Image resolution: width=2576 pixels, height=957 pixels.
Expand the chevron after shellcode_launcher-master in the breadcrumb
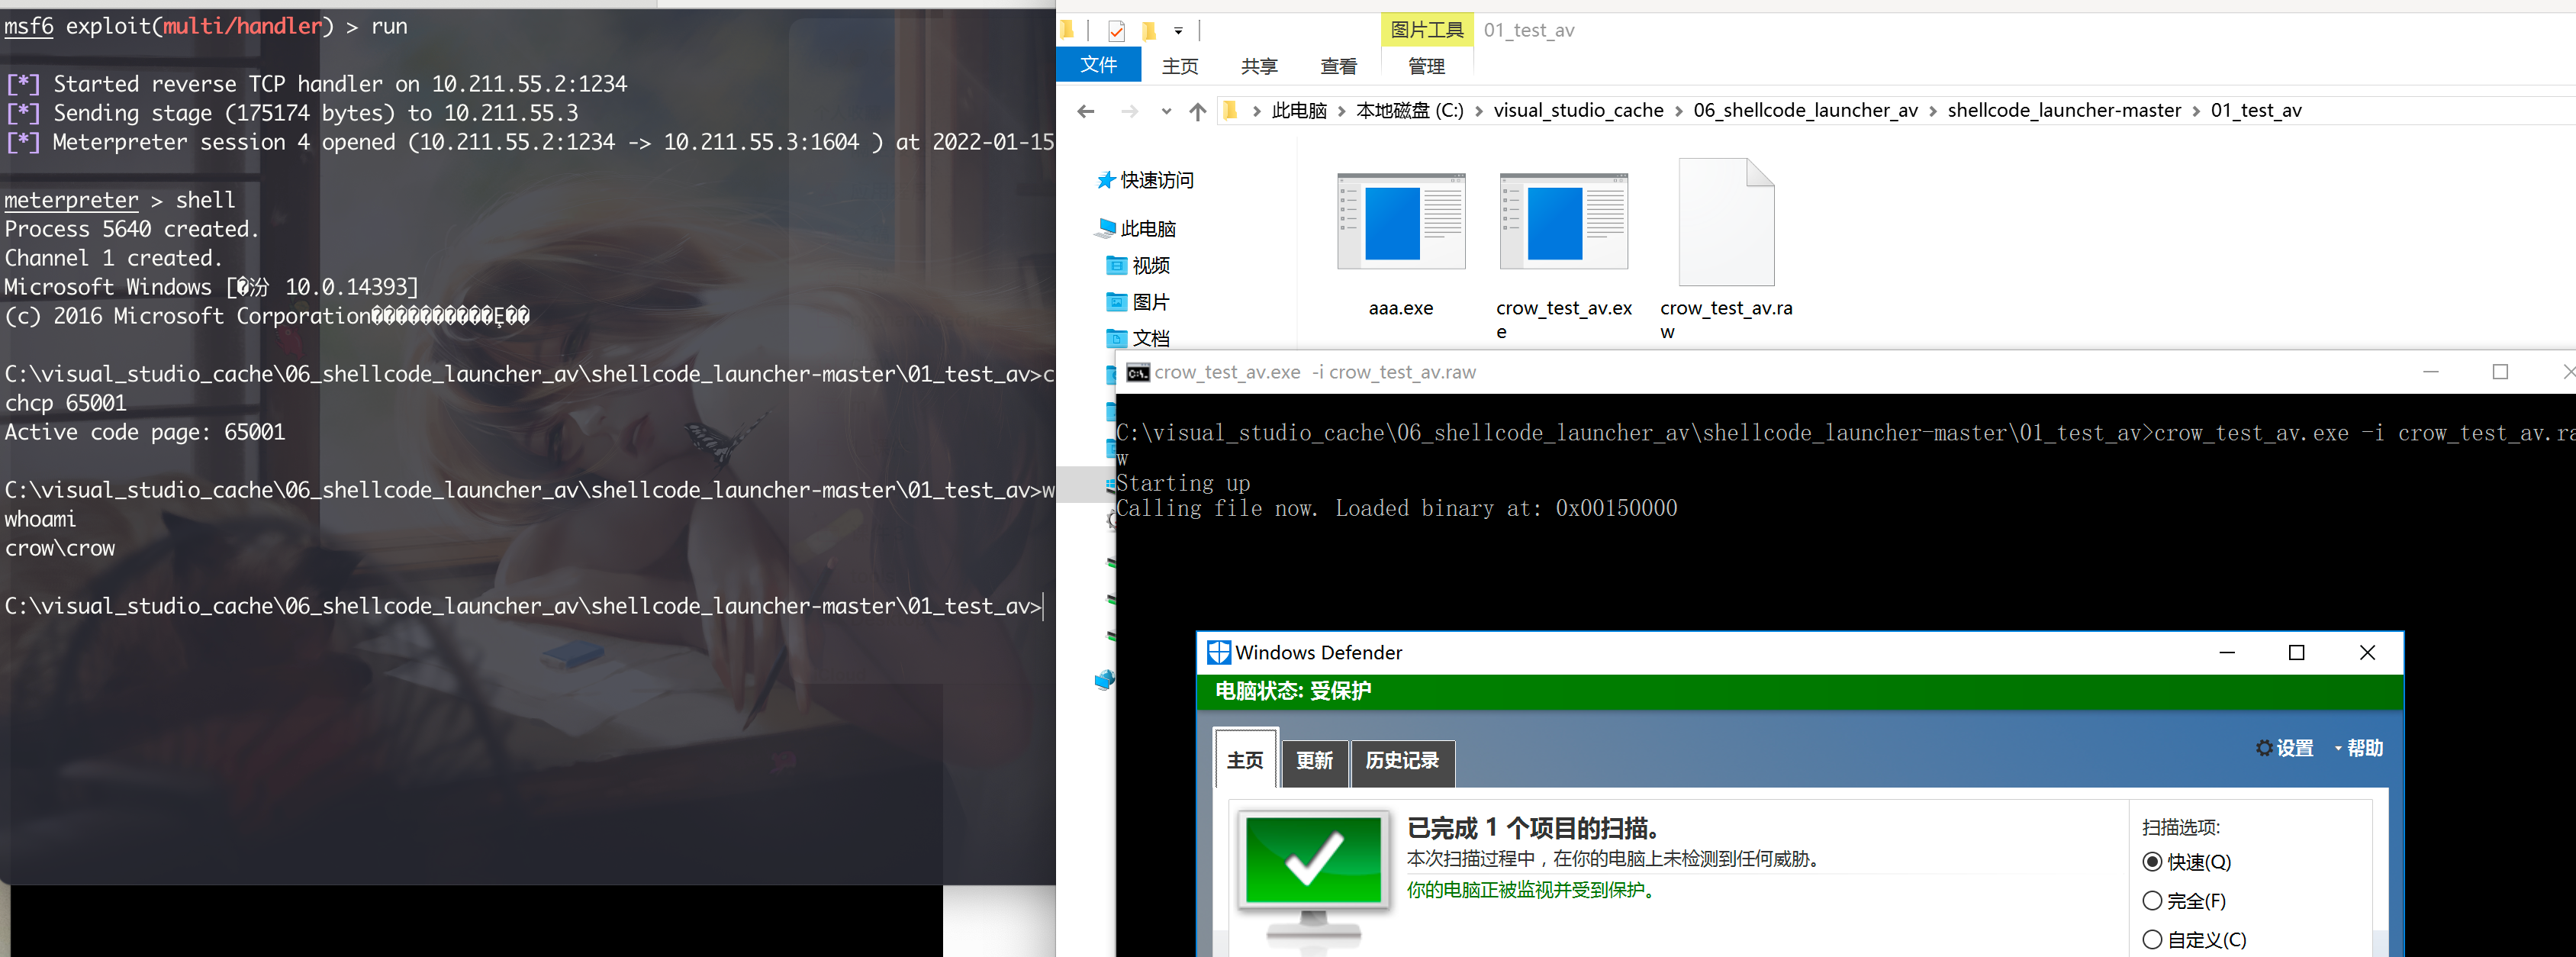(2196, 111)
